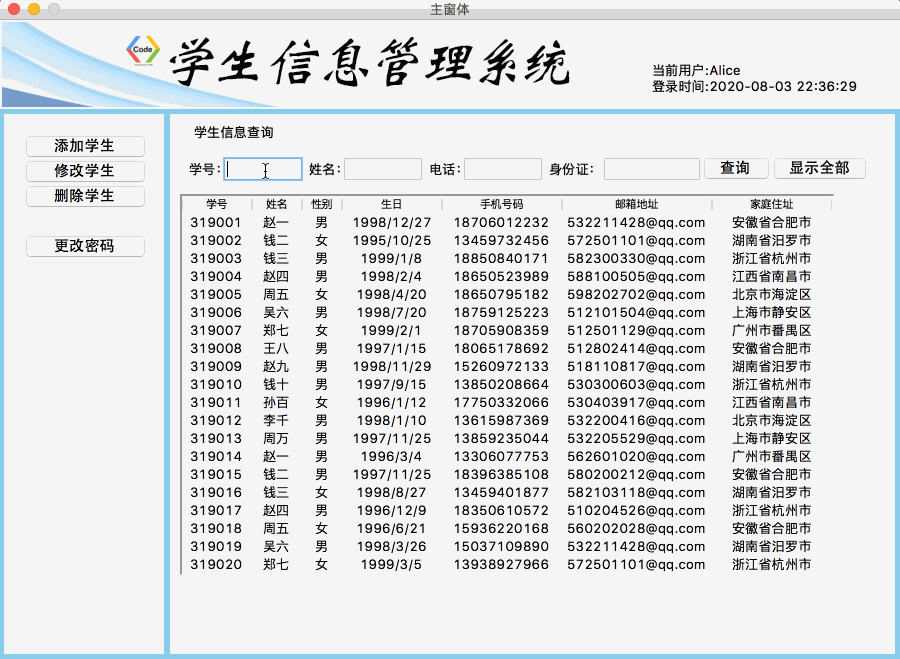Click address 广州市番禺区 in row 319007
Image resolution: width=900 pixels, height=659 pixels.
point(771,331)
